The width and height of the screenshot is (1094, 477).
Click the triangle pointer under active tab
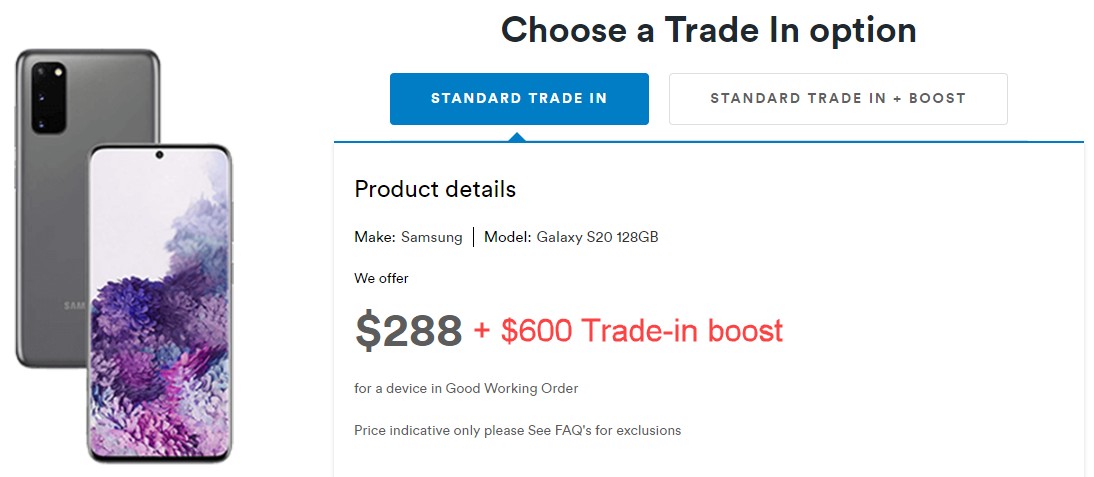coord(517,137)
